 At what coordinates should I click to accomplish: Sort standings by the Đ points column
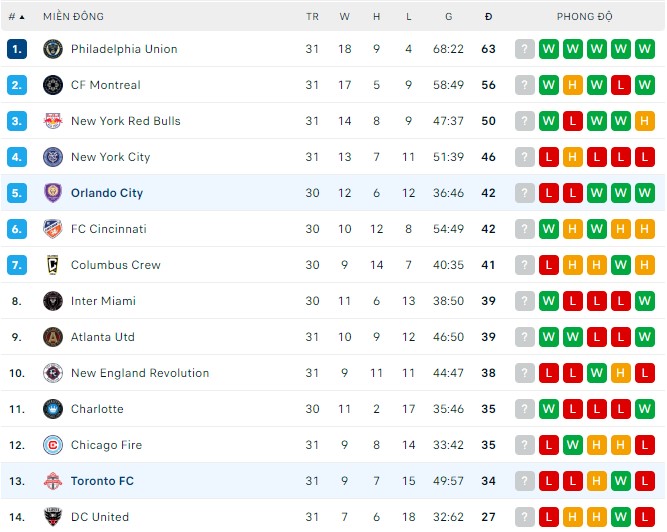[x=488, y=17]
